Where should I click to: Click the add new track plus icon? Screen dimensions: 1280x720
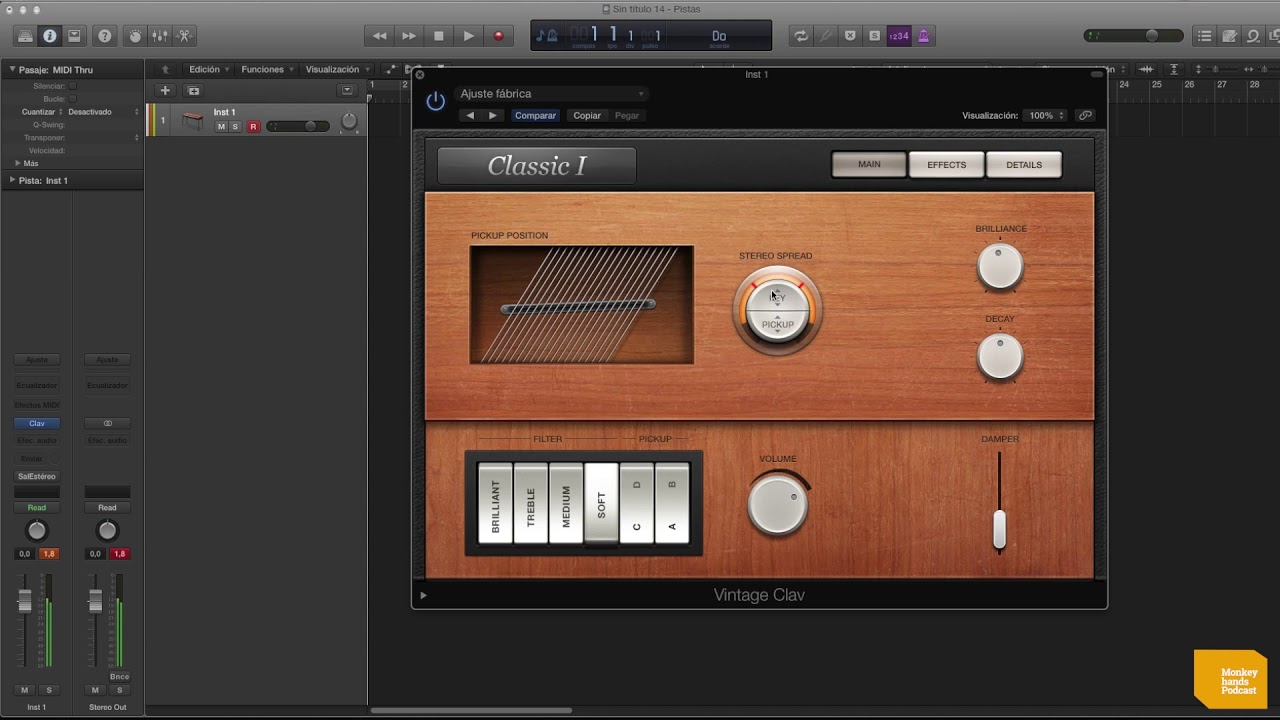(x=165, y=90)
